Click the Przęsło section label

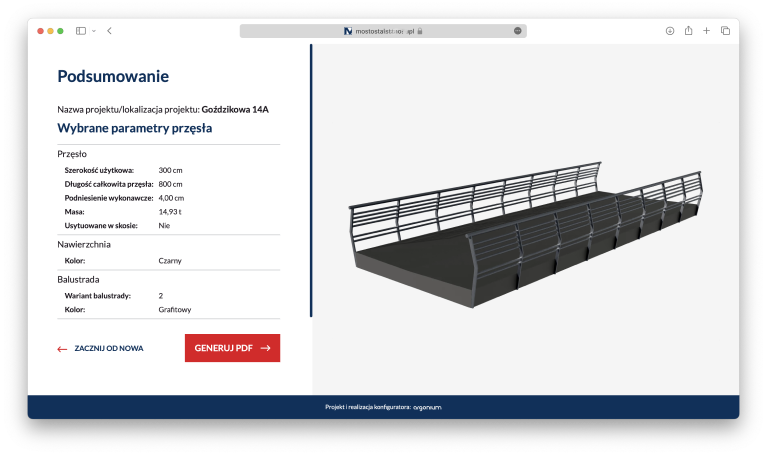(72, 154)
